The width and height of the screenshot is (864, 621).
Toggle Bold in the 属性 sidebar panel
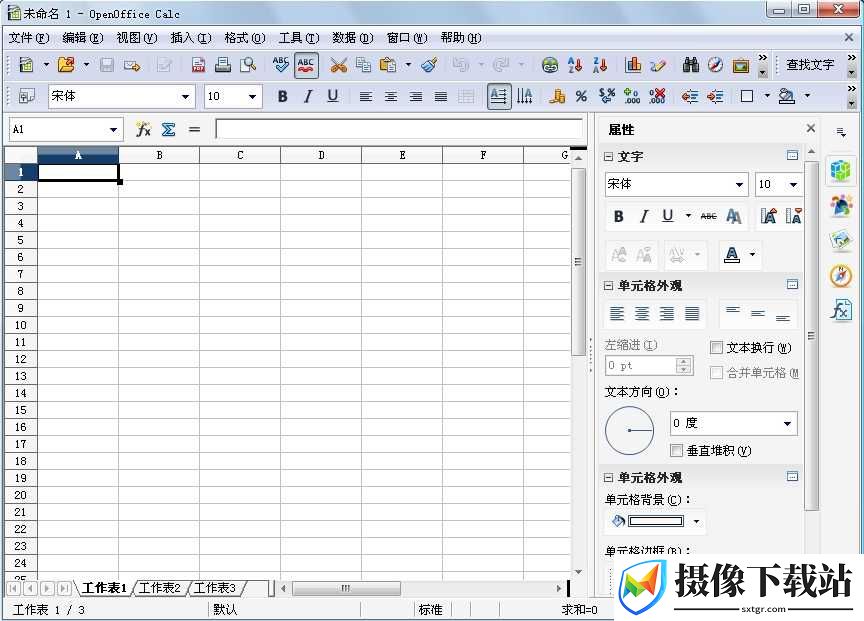click(618, 217)
